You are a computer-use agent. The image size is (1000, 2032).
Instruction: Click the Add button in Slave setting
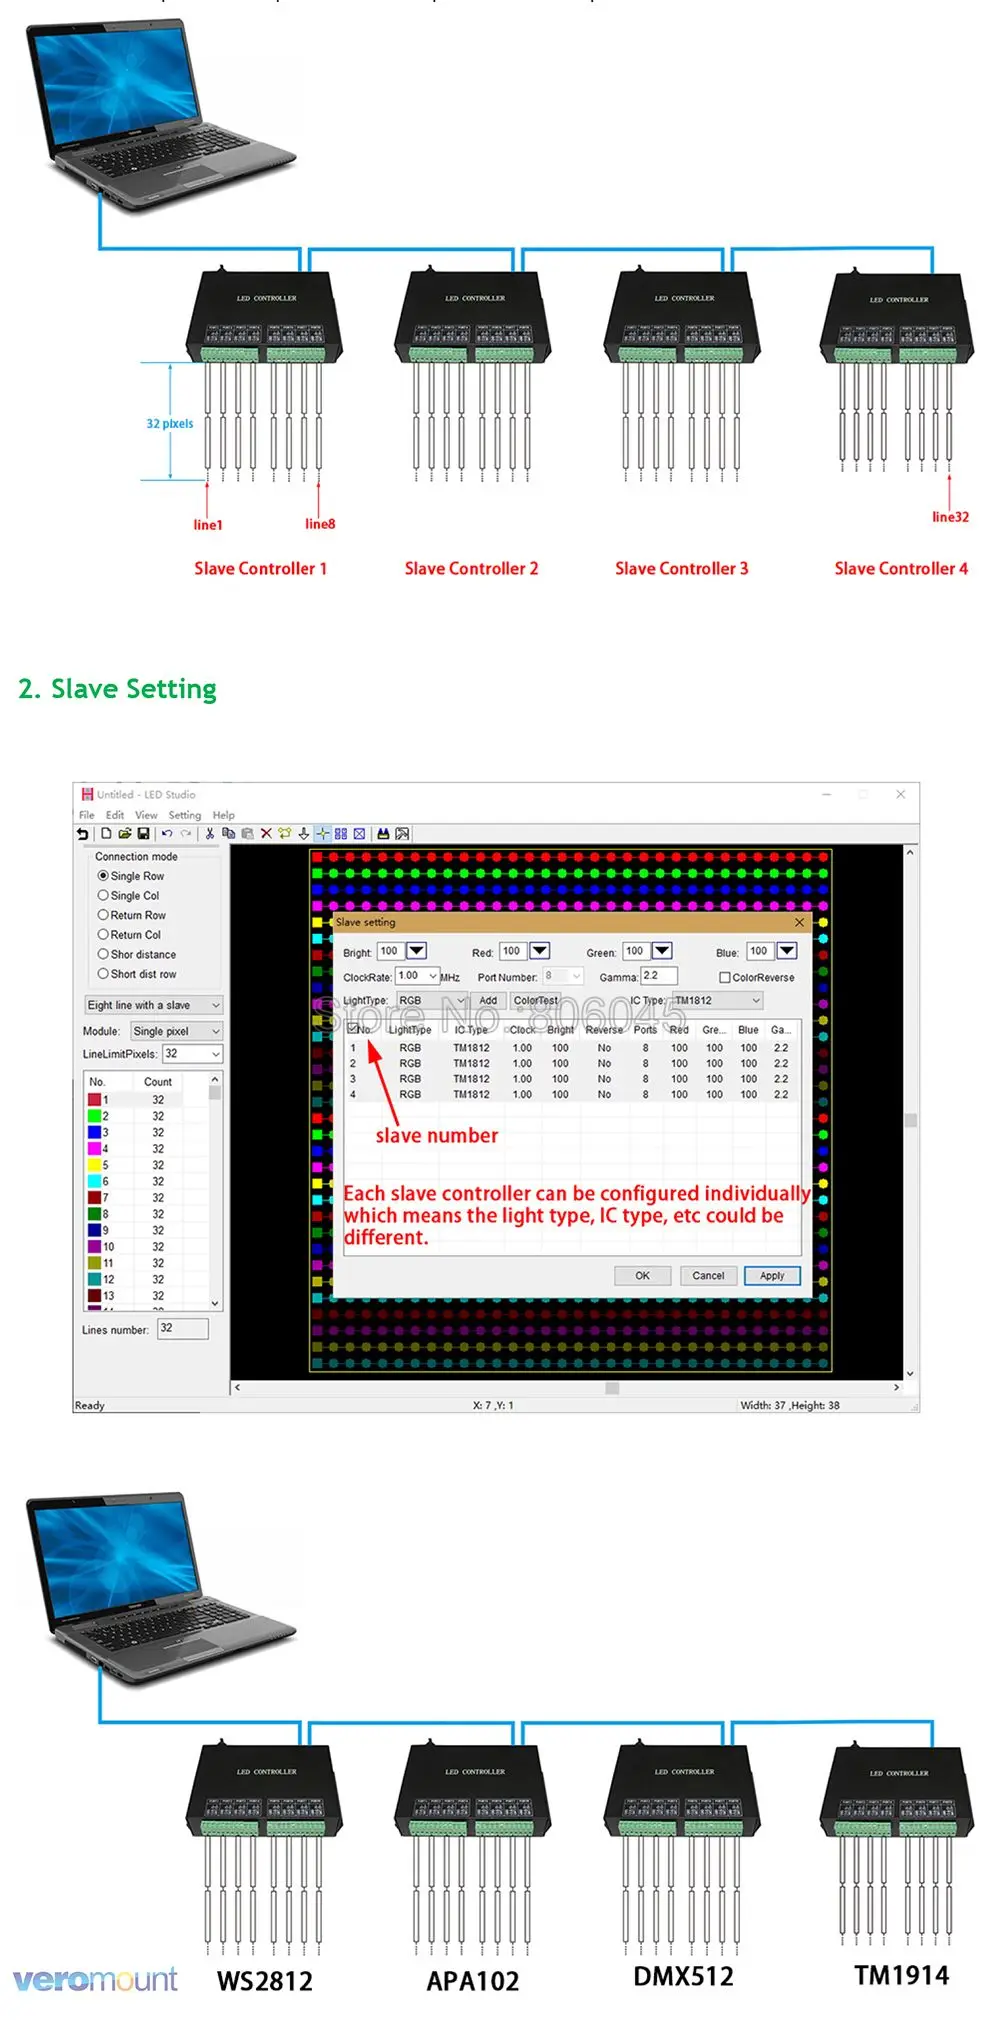tap(488, 1000)
